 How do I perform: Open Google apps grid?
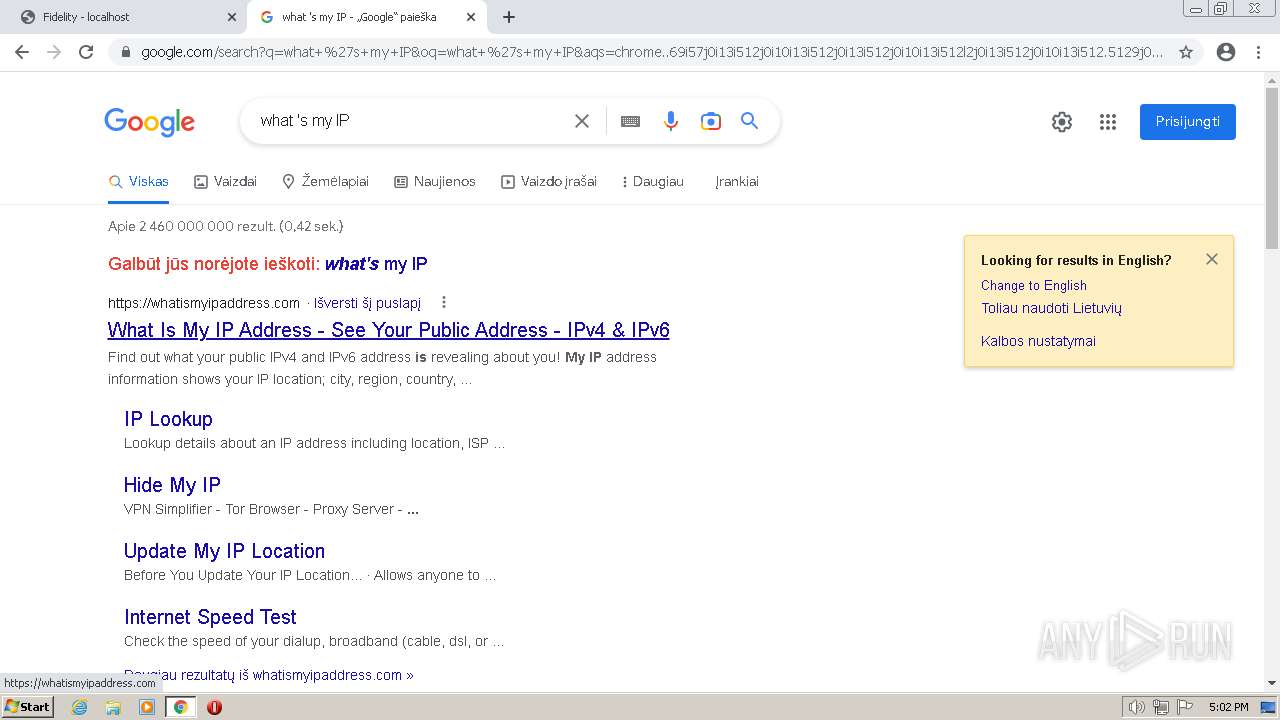(1108, 122)
